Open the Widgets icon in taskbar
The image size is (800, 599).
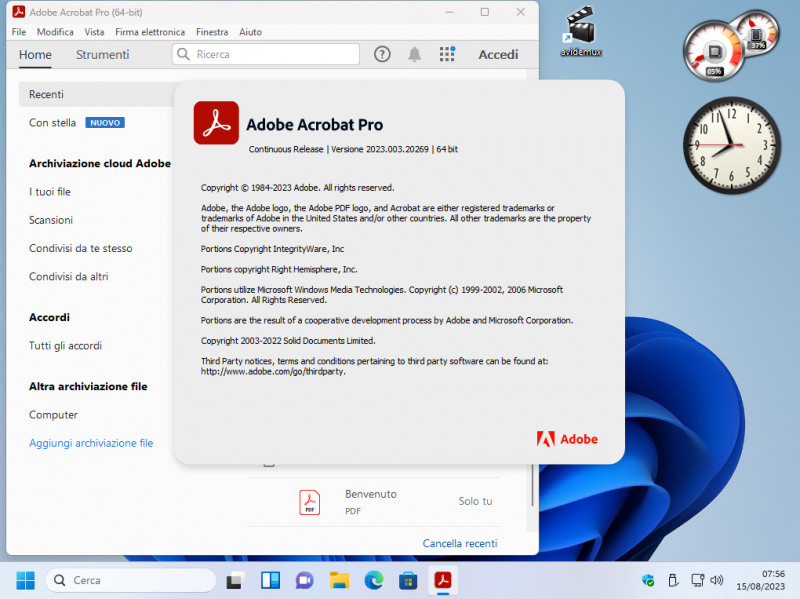(x=270, y=580)
